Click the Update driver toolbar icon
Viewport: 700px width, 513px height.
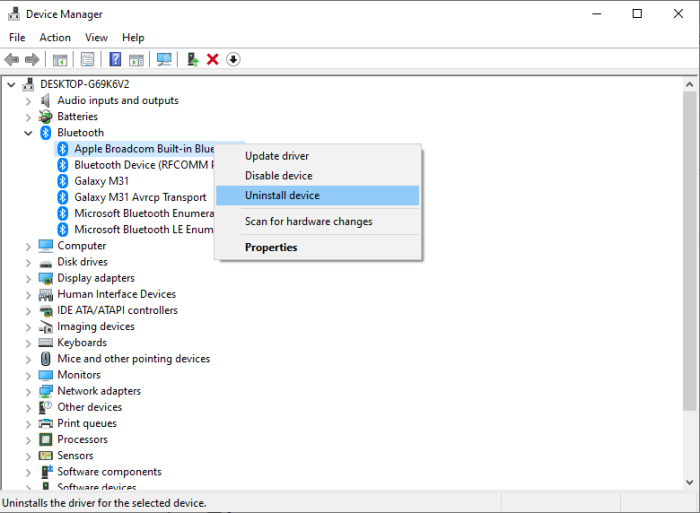[192, 59]
